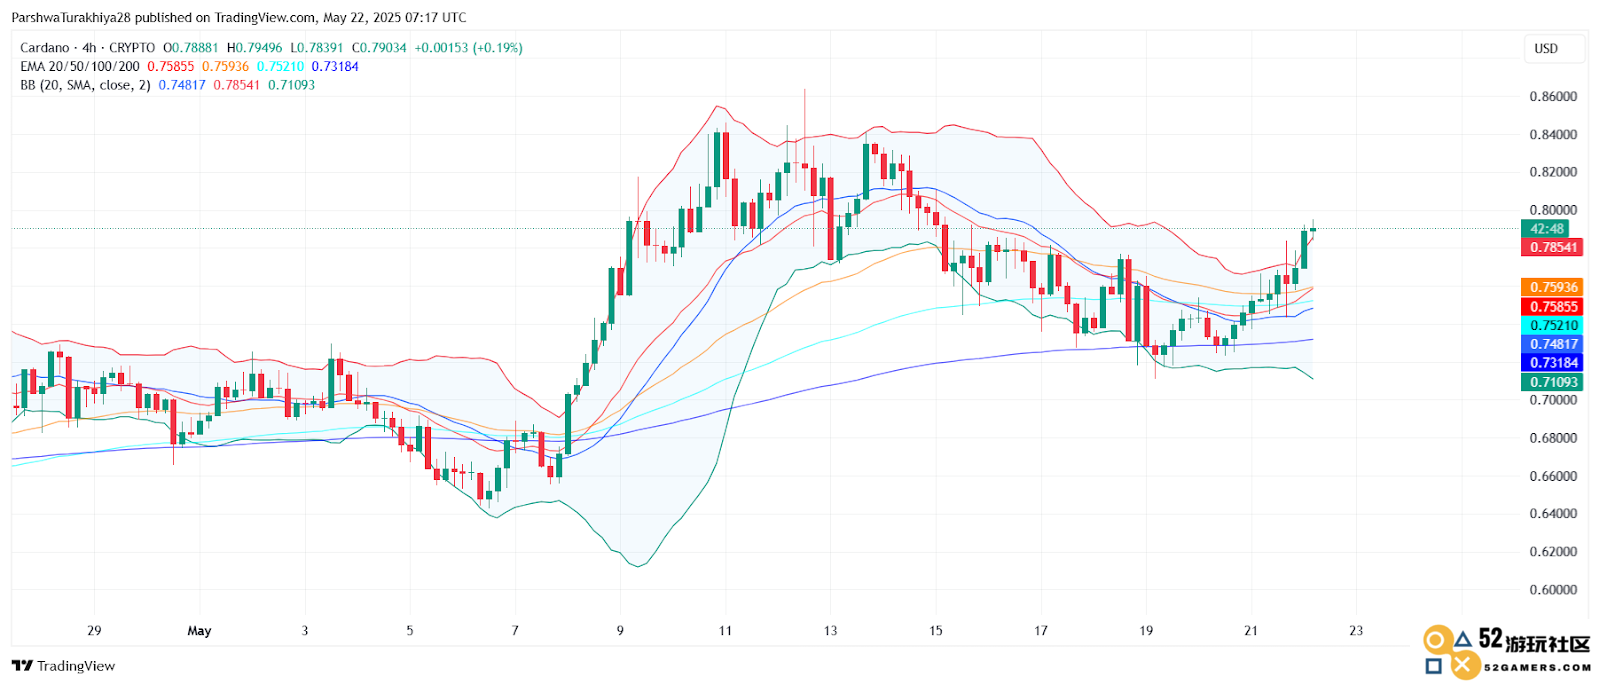Image resolution: width=1600 pixels, height=685 pixels.
Task: Click the 9 date on time axis
Action: [x=620, y=631]
